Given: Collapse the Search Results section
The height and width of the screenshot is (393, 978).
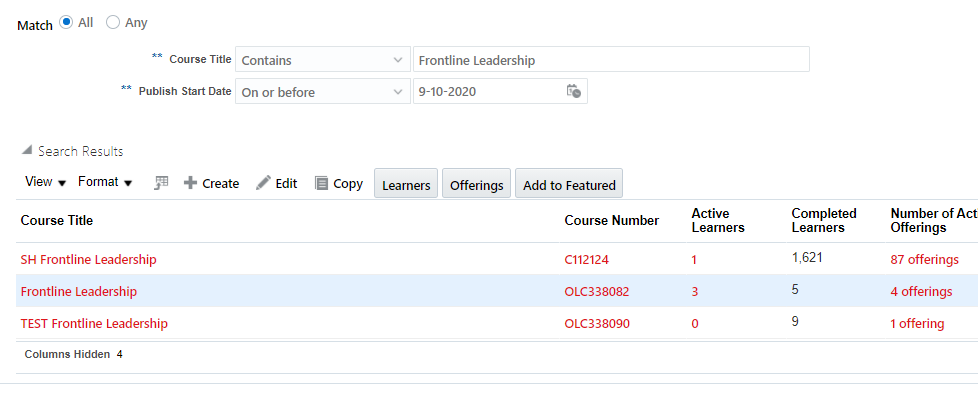Looking at the screenshot, I should click(27, 151).
